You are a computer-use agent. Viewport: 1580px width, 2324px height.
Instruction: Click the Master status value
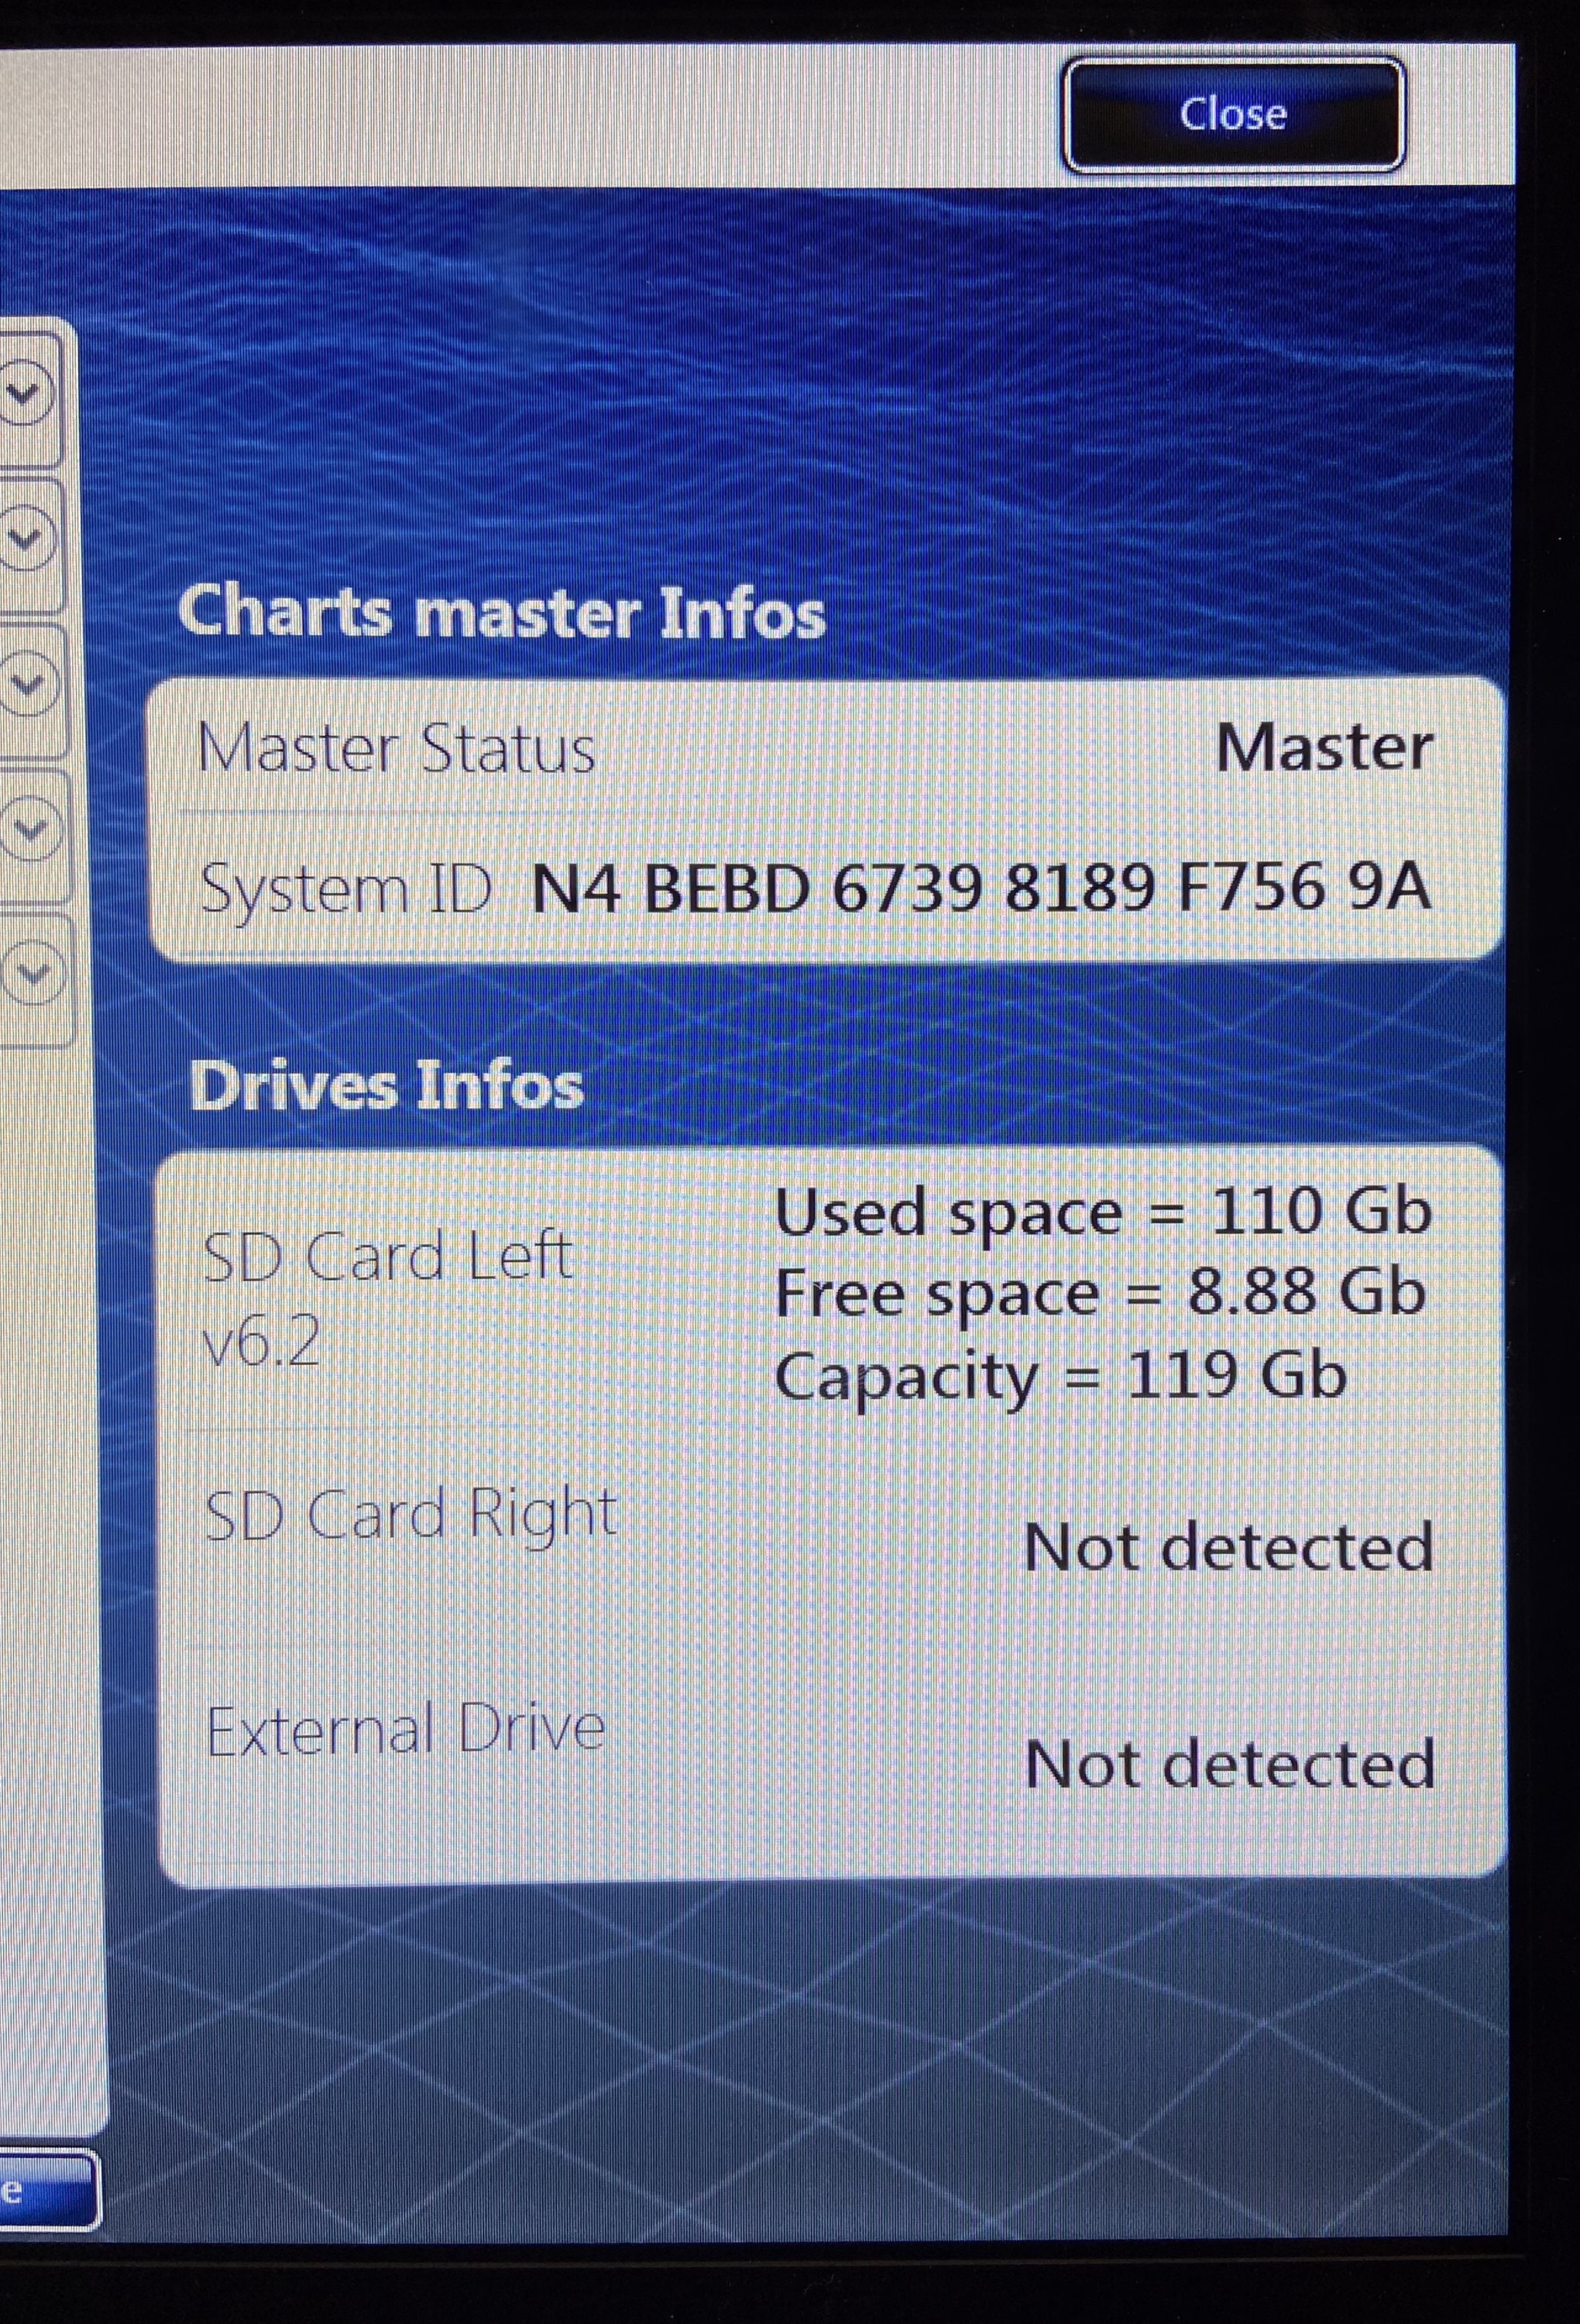(x=1324, y=748)
